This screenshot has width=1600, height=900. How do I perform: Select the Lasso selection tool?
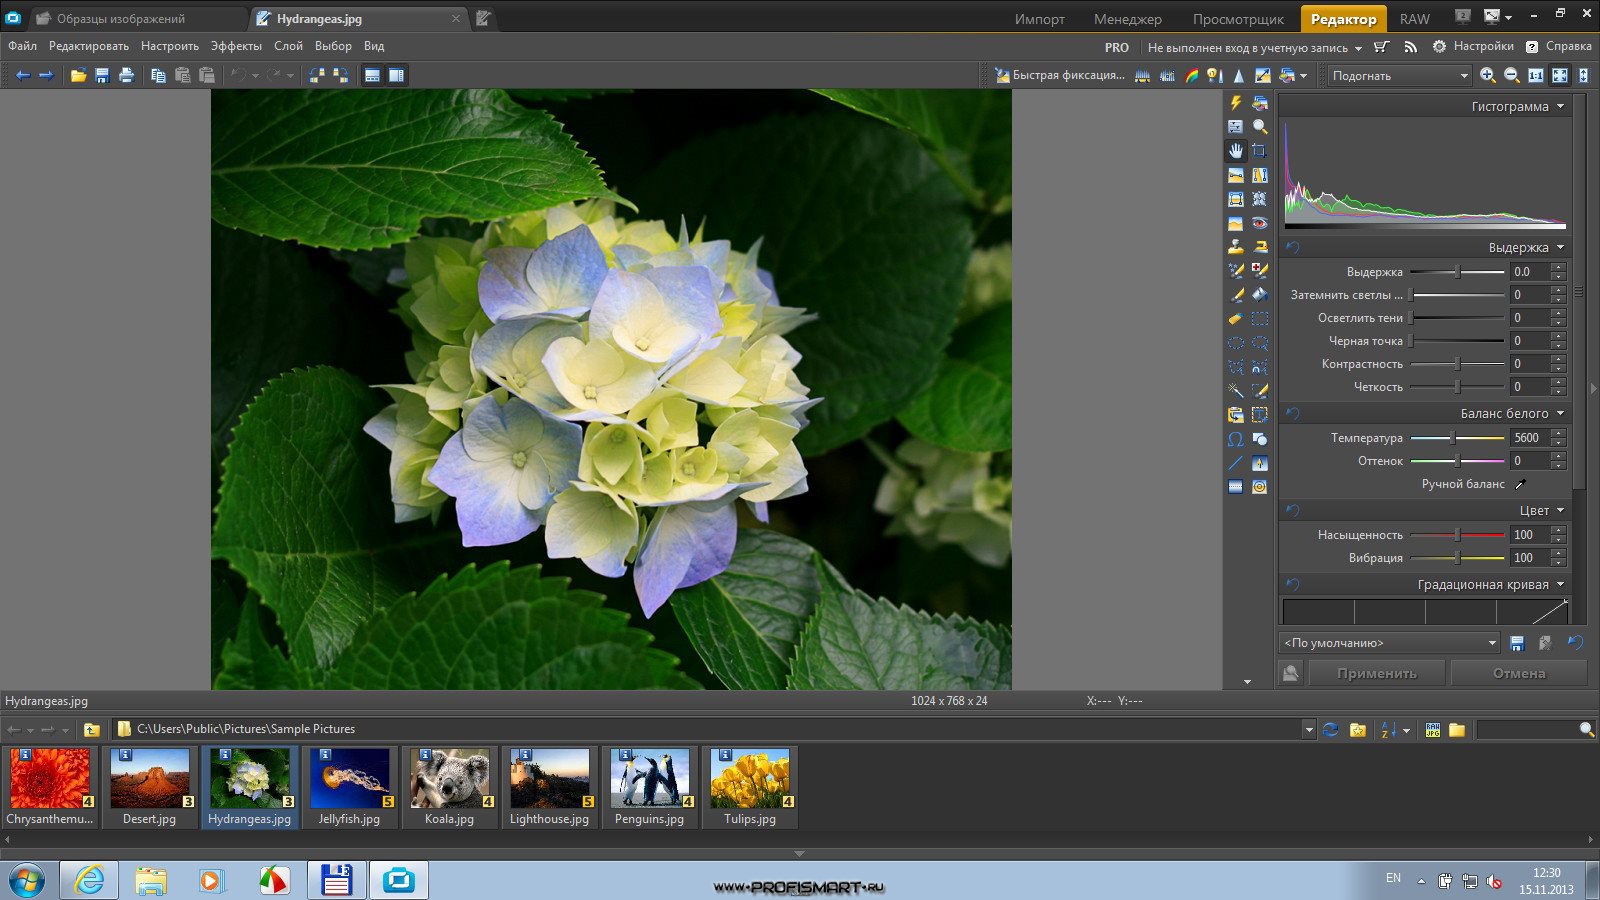pos(1260,343)
